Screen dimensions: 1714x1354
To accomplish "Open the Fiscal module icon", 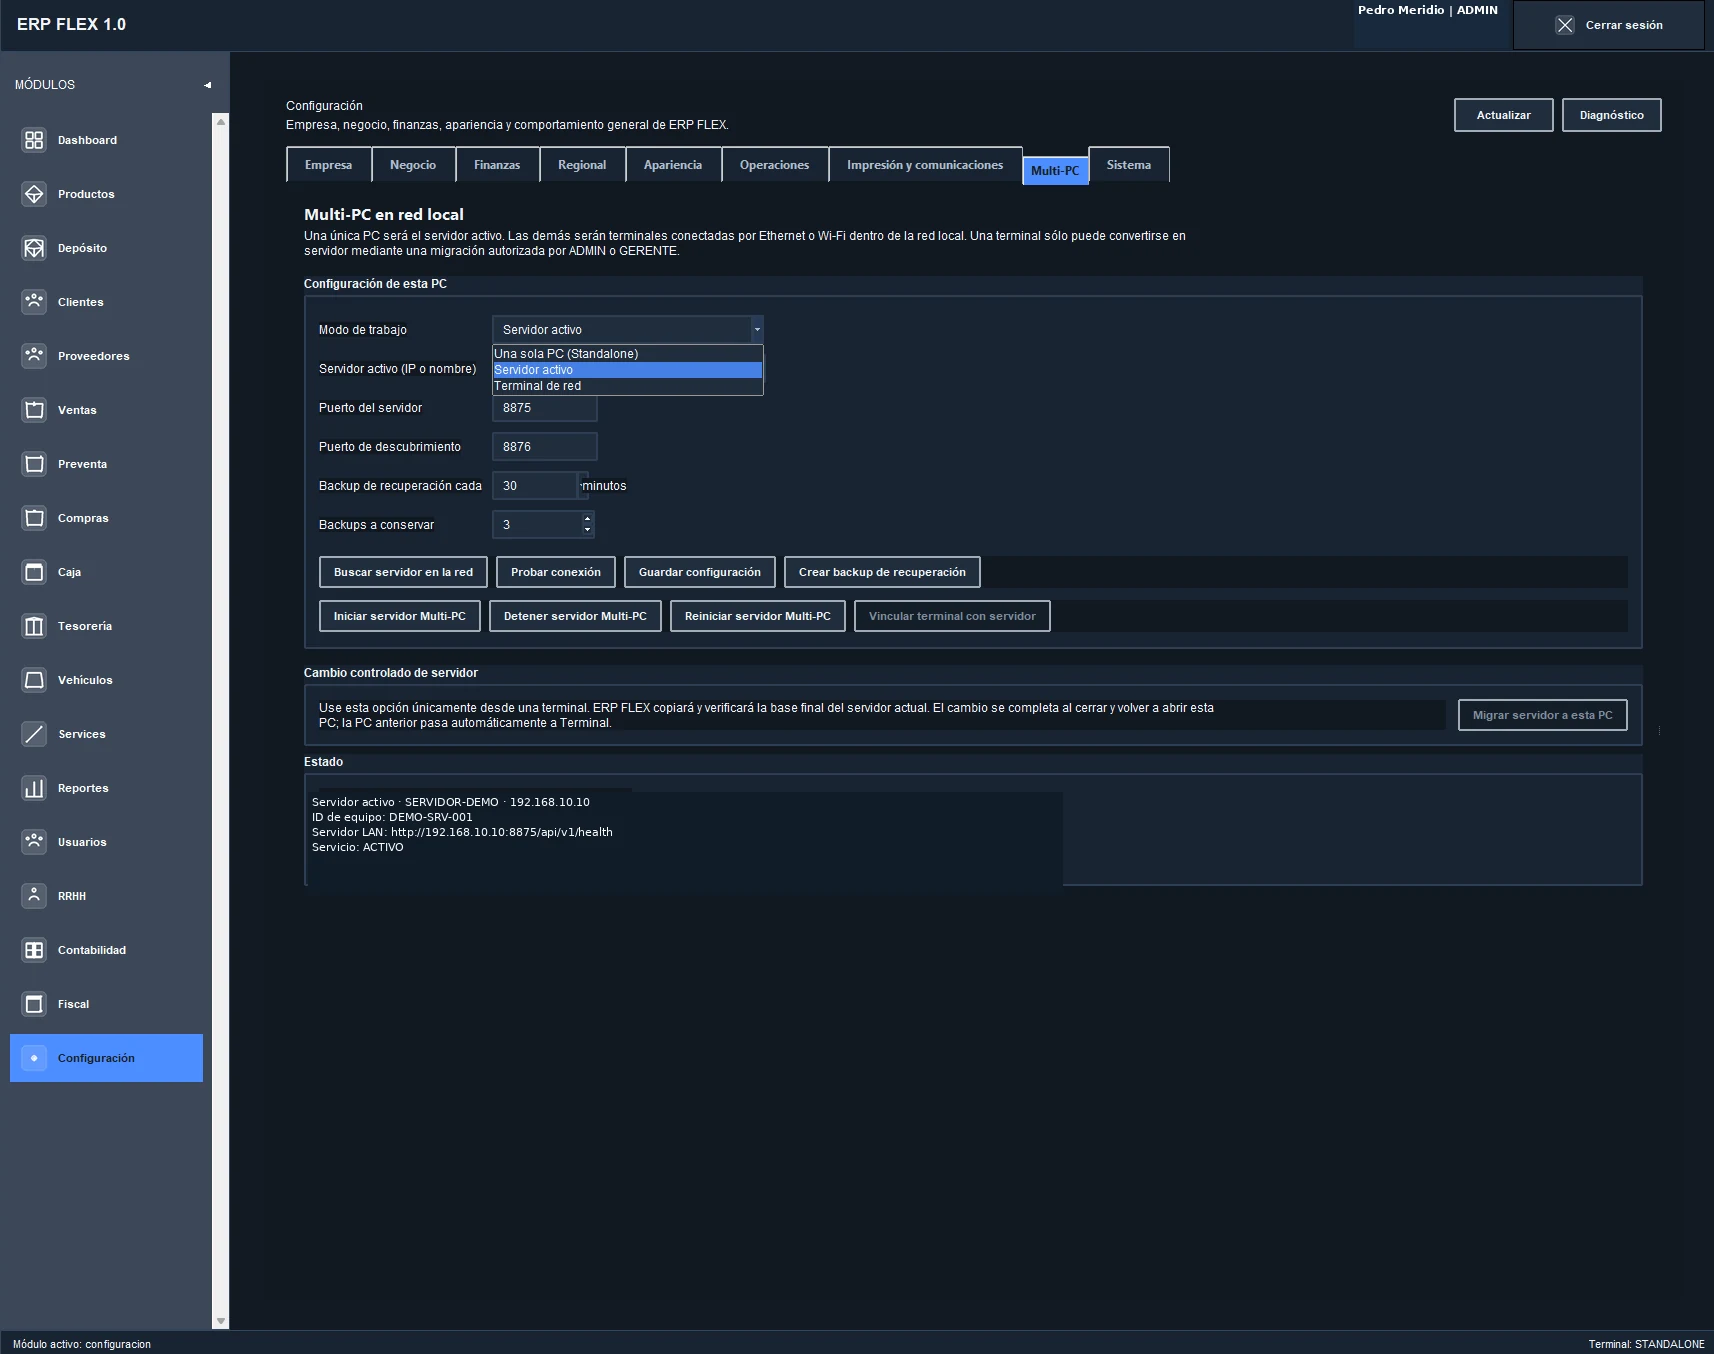I will point(34,1004).
